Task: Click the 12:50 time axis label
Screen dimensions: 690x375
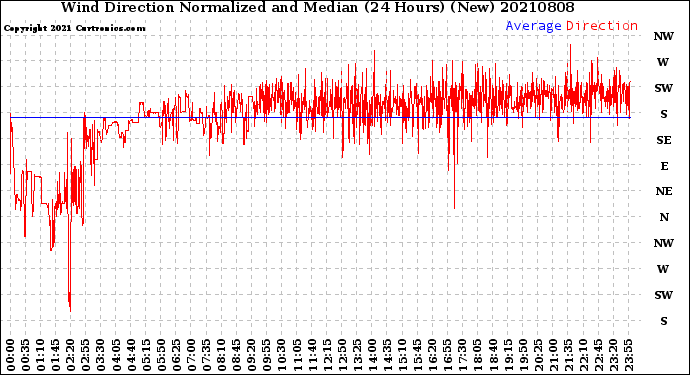Action: [x=342, y=355]
